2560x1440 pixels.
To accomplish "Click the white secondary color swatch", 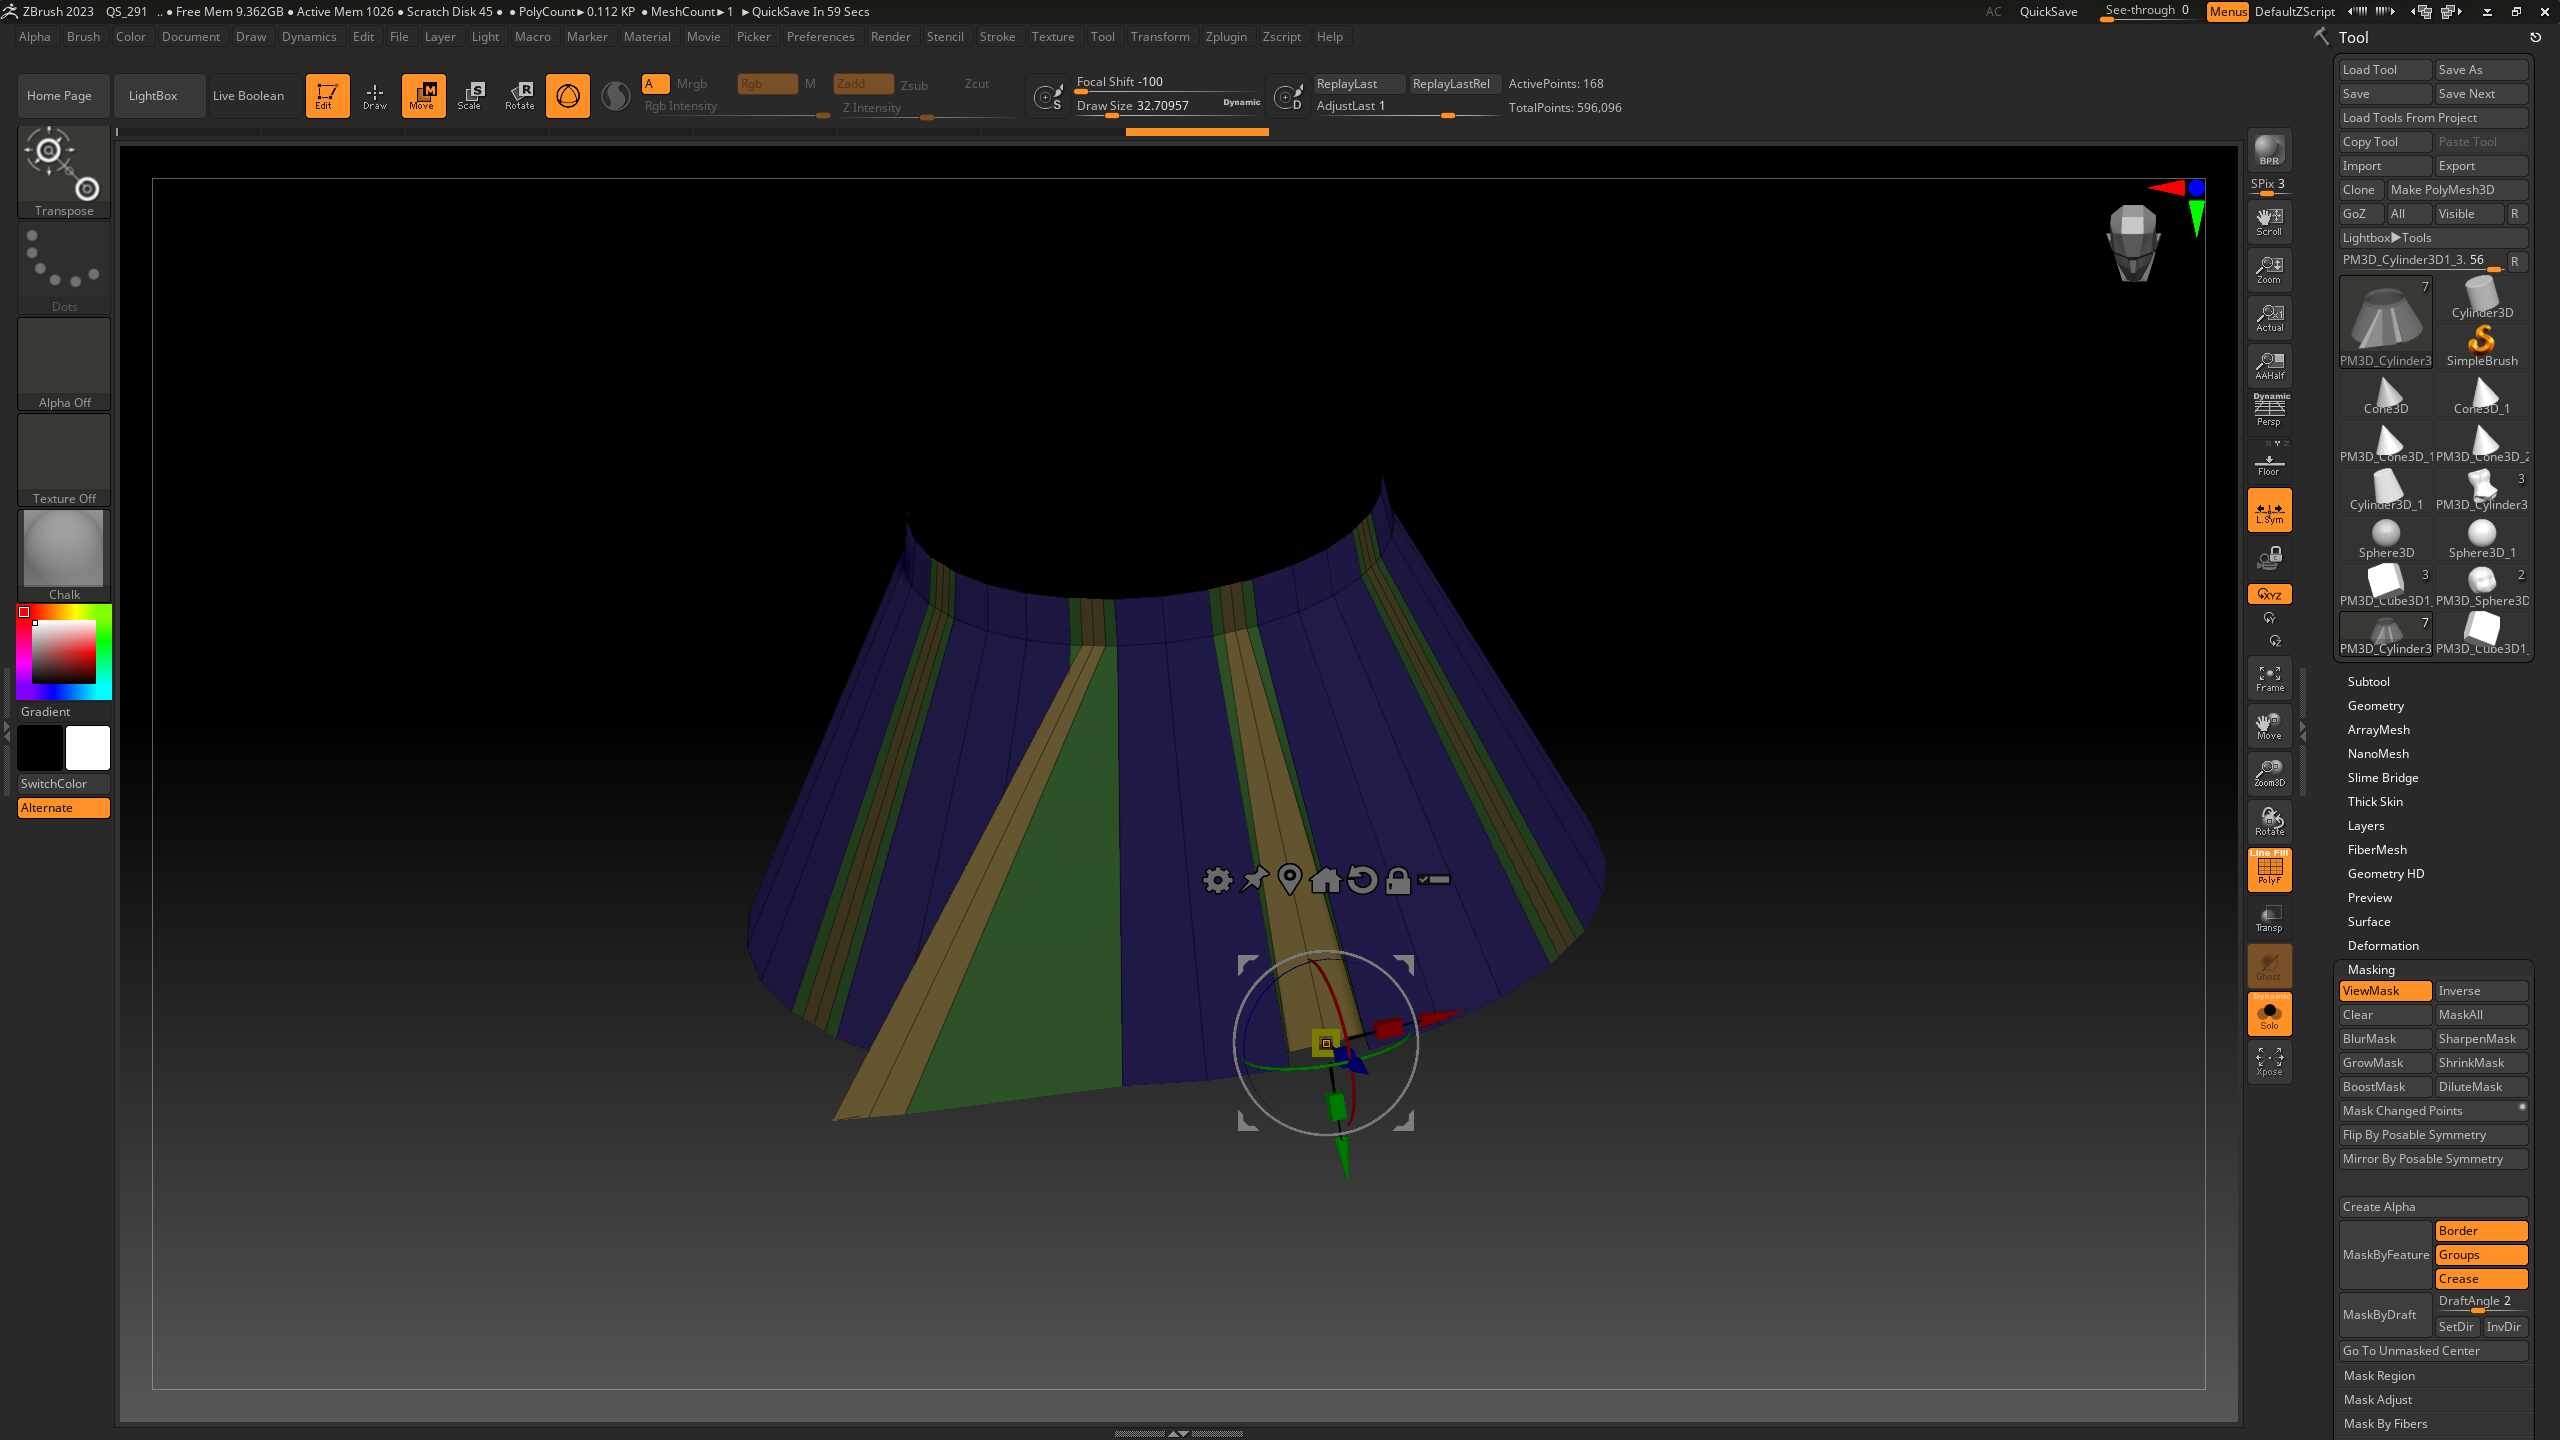I will coord(87,748).
